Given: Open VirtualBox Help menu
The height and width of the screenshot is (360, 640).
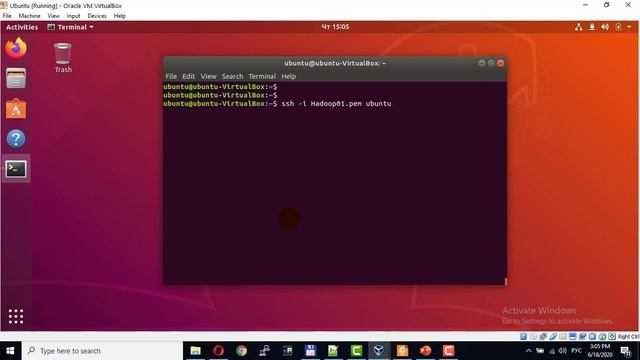Looking at the screenshot, I should pyautogui.click(x=120, y=16).
